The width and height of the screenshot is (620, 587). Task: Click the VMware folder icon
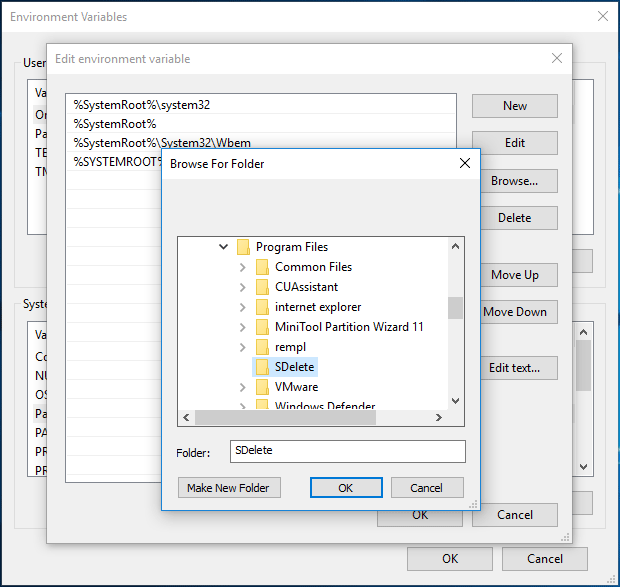click(x=262, y=387)
